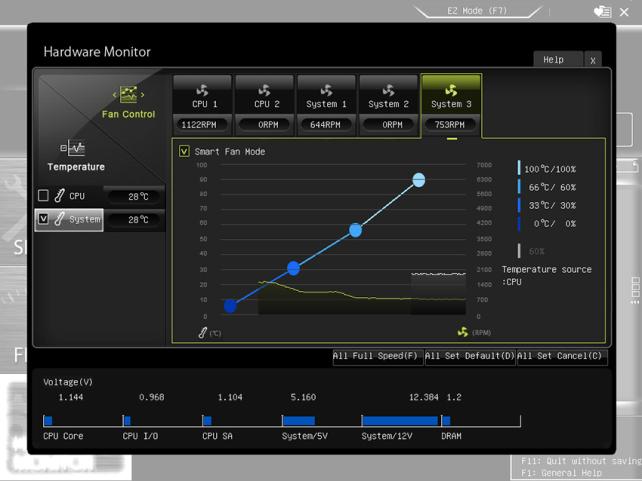
Task: Click the CPU thermometer icon
Action: pyautogui.click(x=59, y=196)
